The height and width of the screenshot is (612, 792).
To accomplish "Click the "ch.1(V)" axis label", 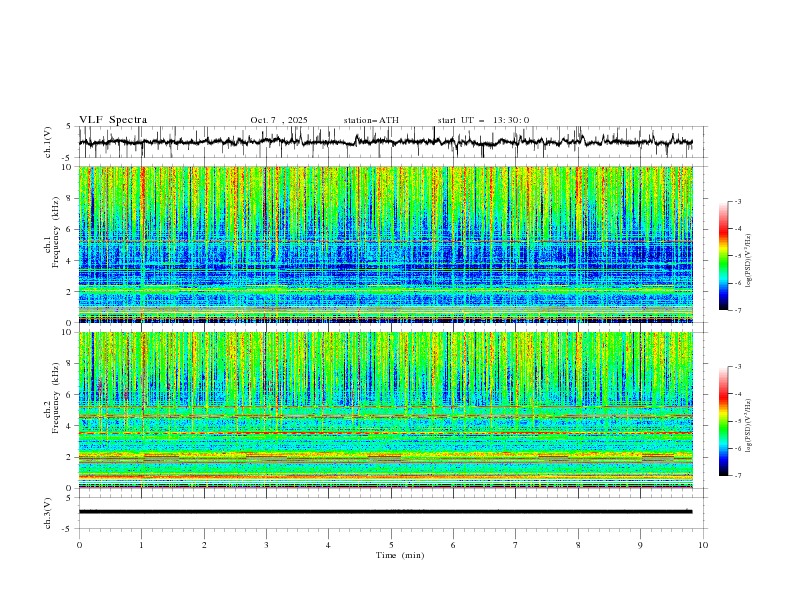I will click(x=48, y=142).
